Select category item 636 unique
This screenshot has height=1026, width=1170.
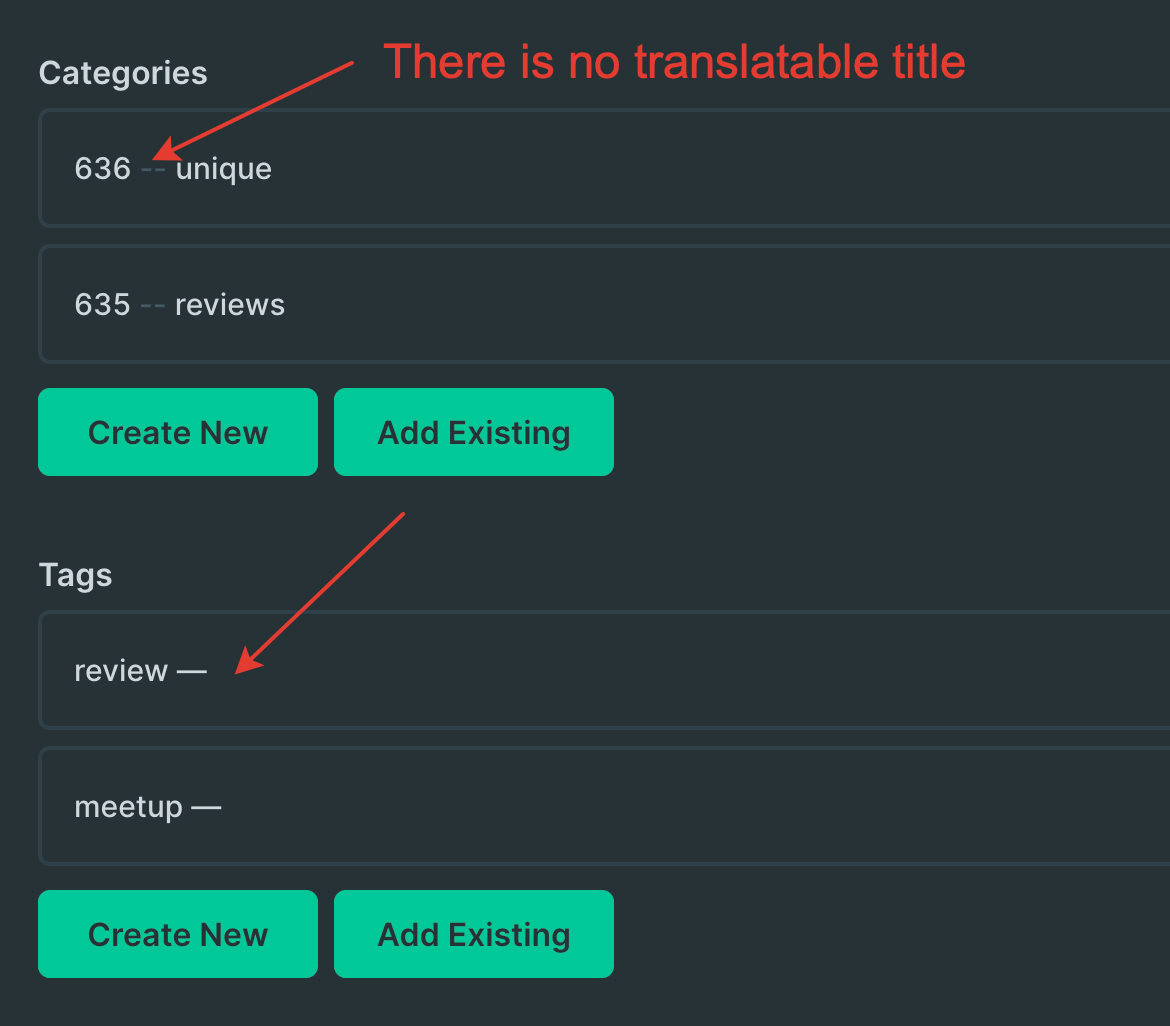(400, 168)
